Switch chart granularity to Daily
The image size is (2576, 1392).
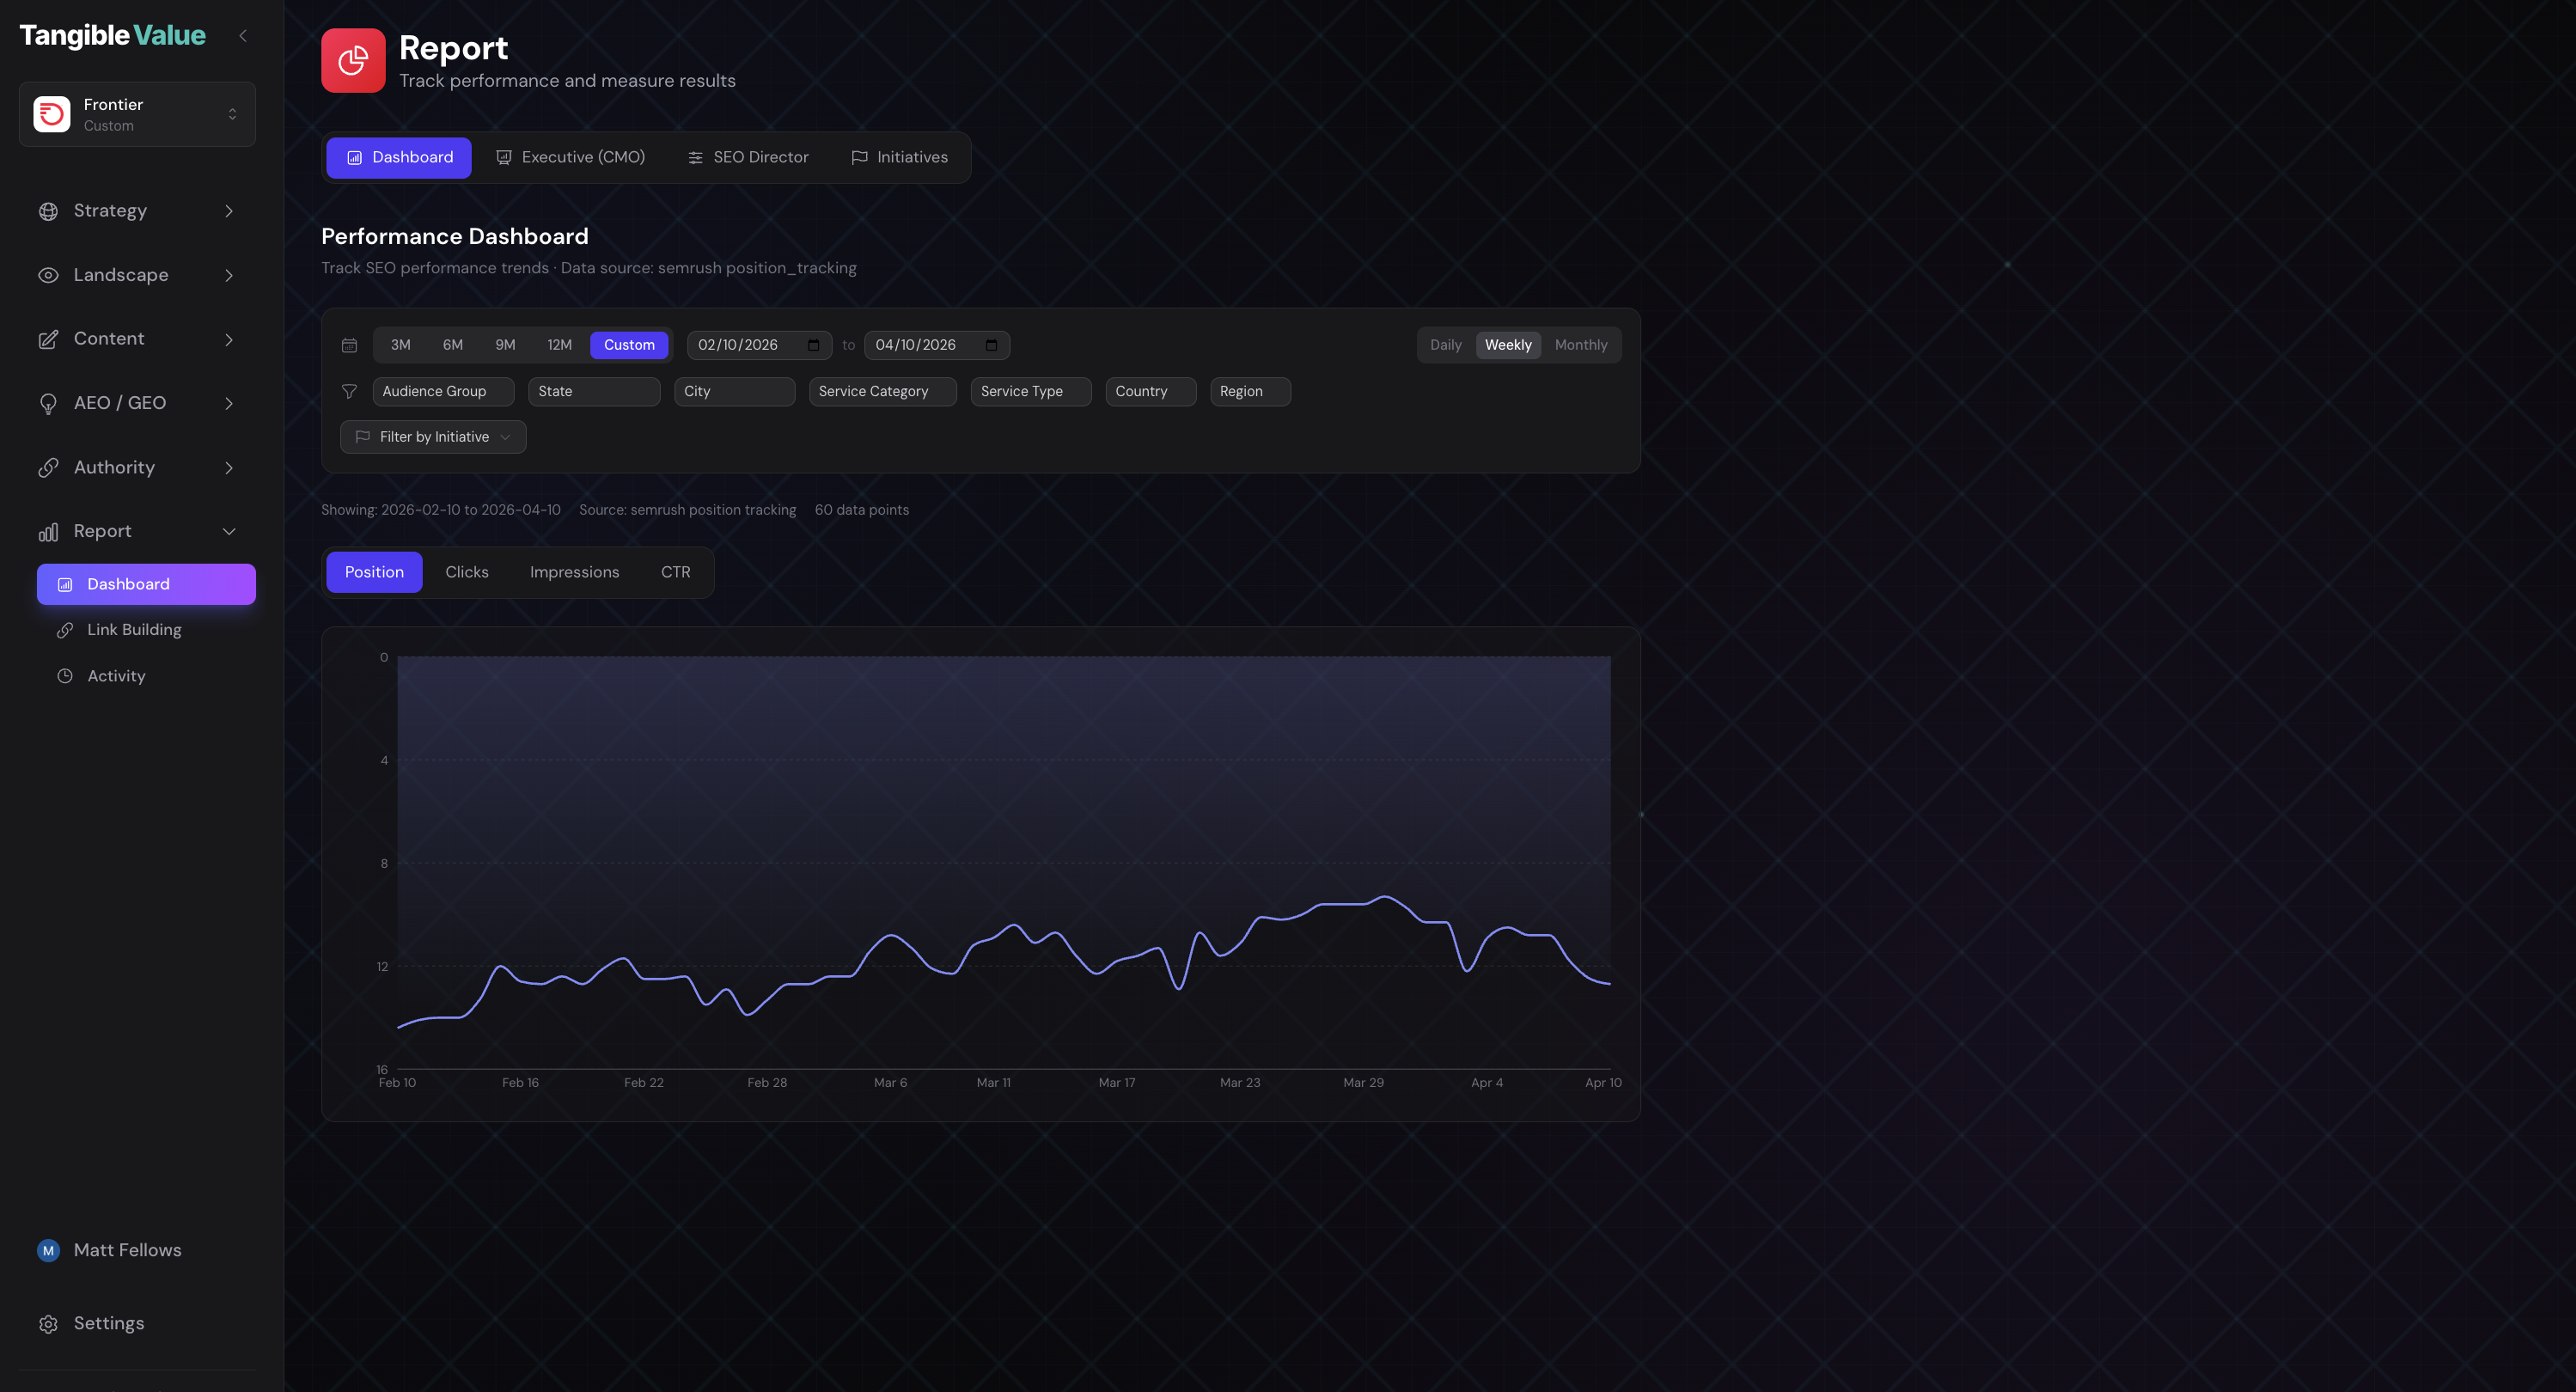pyautogui.click(x=1444, y=345)
